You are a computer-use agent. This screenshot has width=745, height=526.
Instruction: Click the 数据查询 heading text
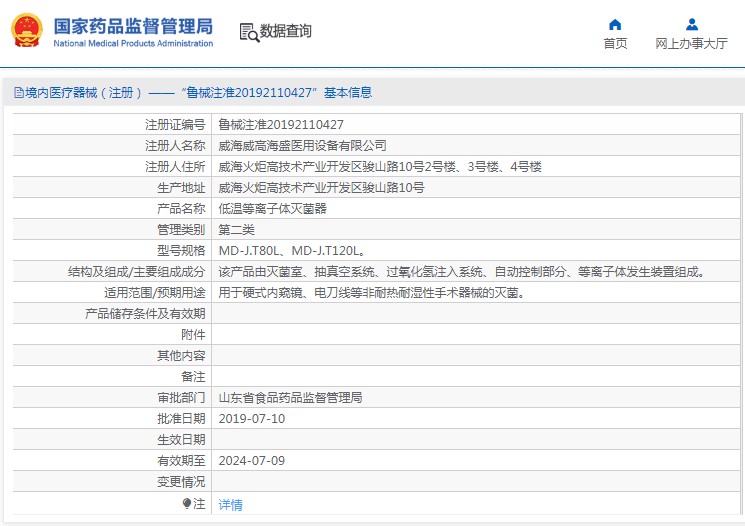pyautogui.click(x=286, y=31)
